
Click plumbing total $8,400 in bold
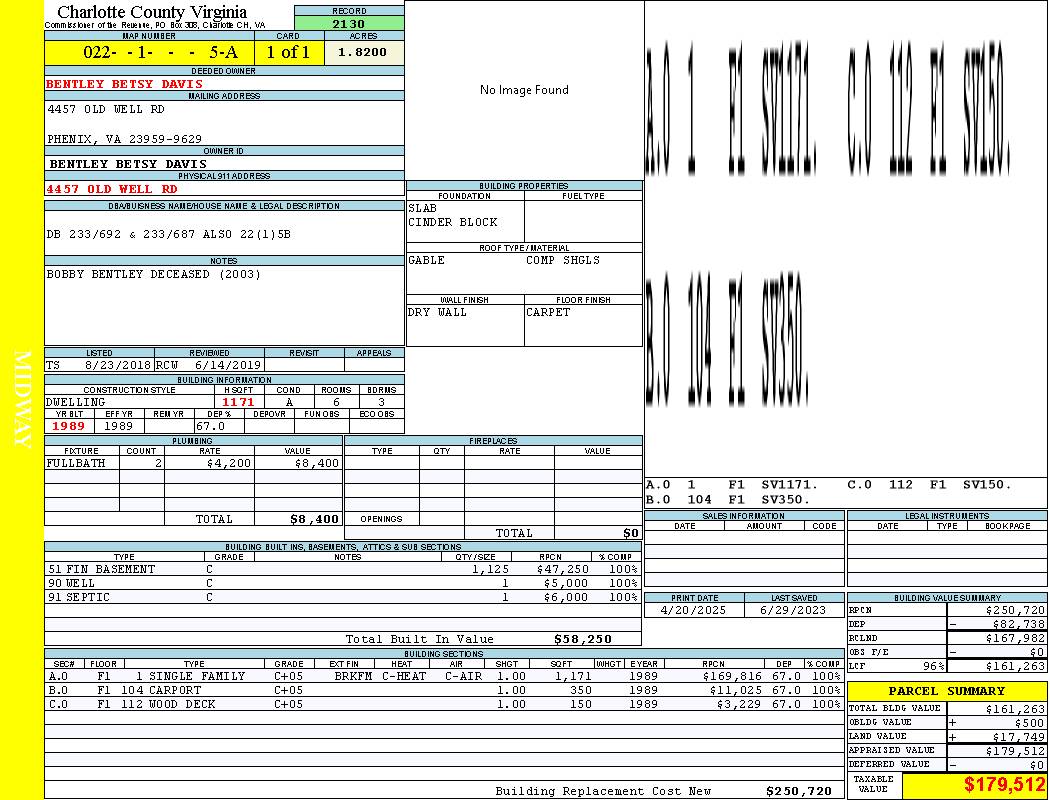tap(315, 519)
